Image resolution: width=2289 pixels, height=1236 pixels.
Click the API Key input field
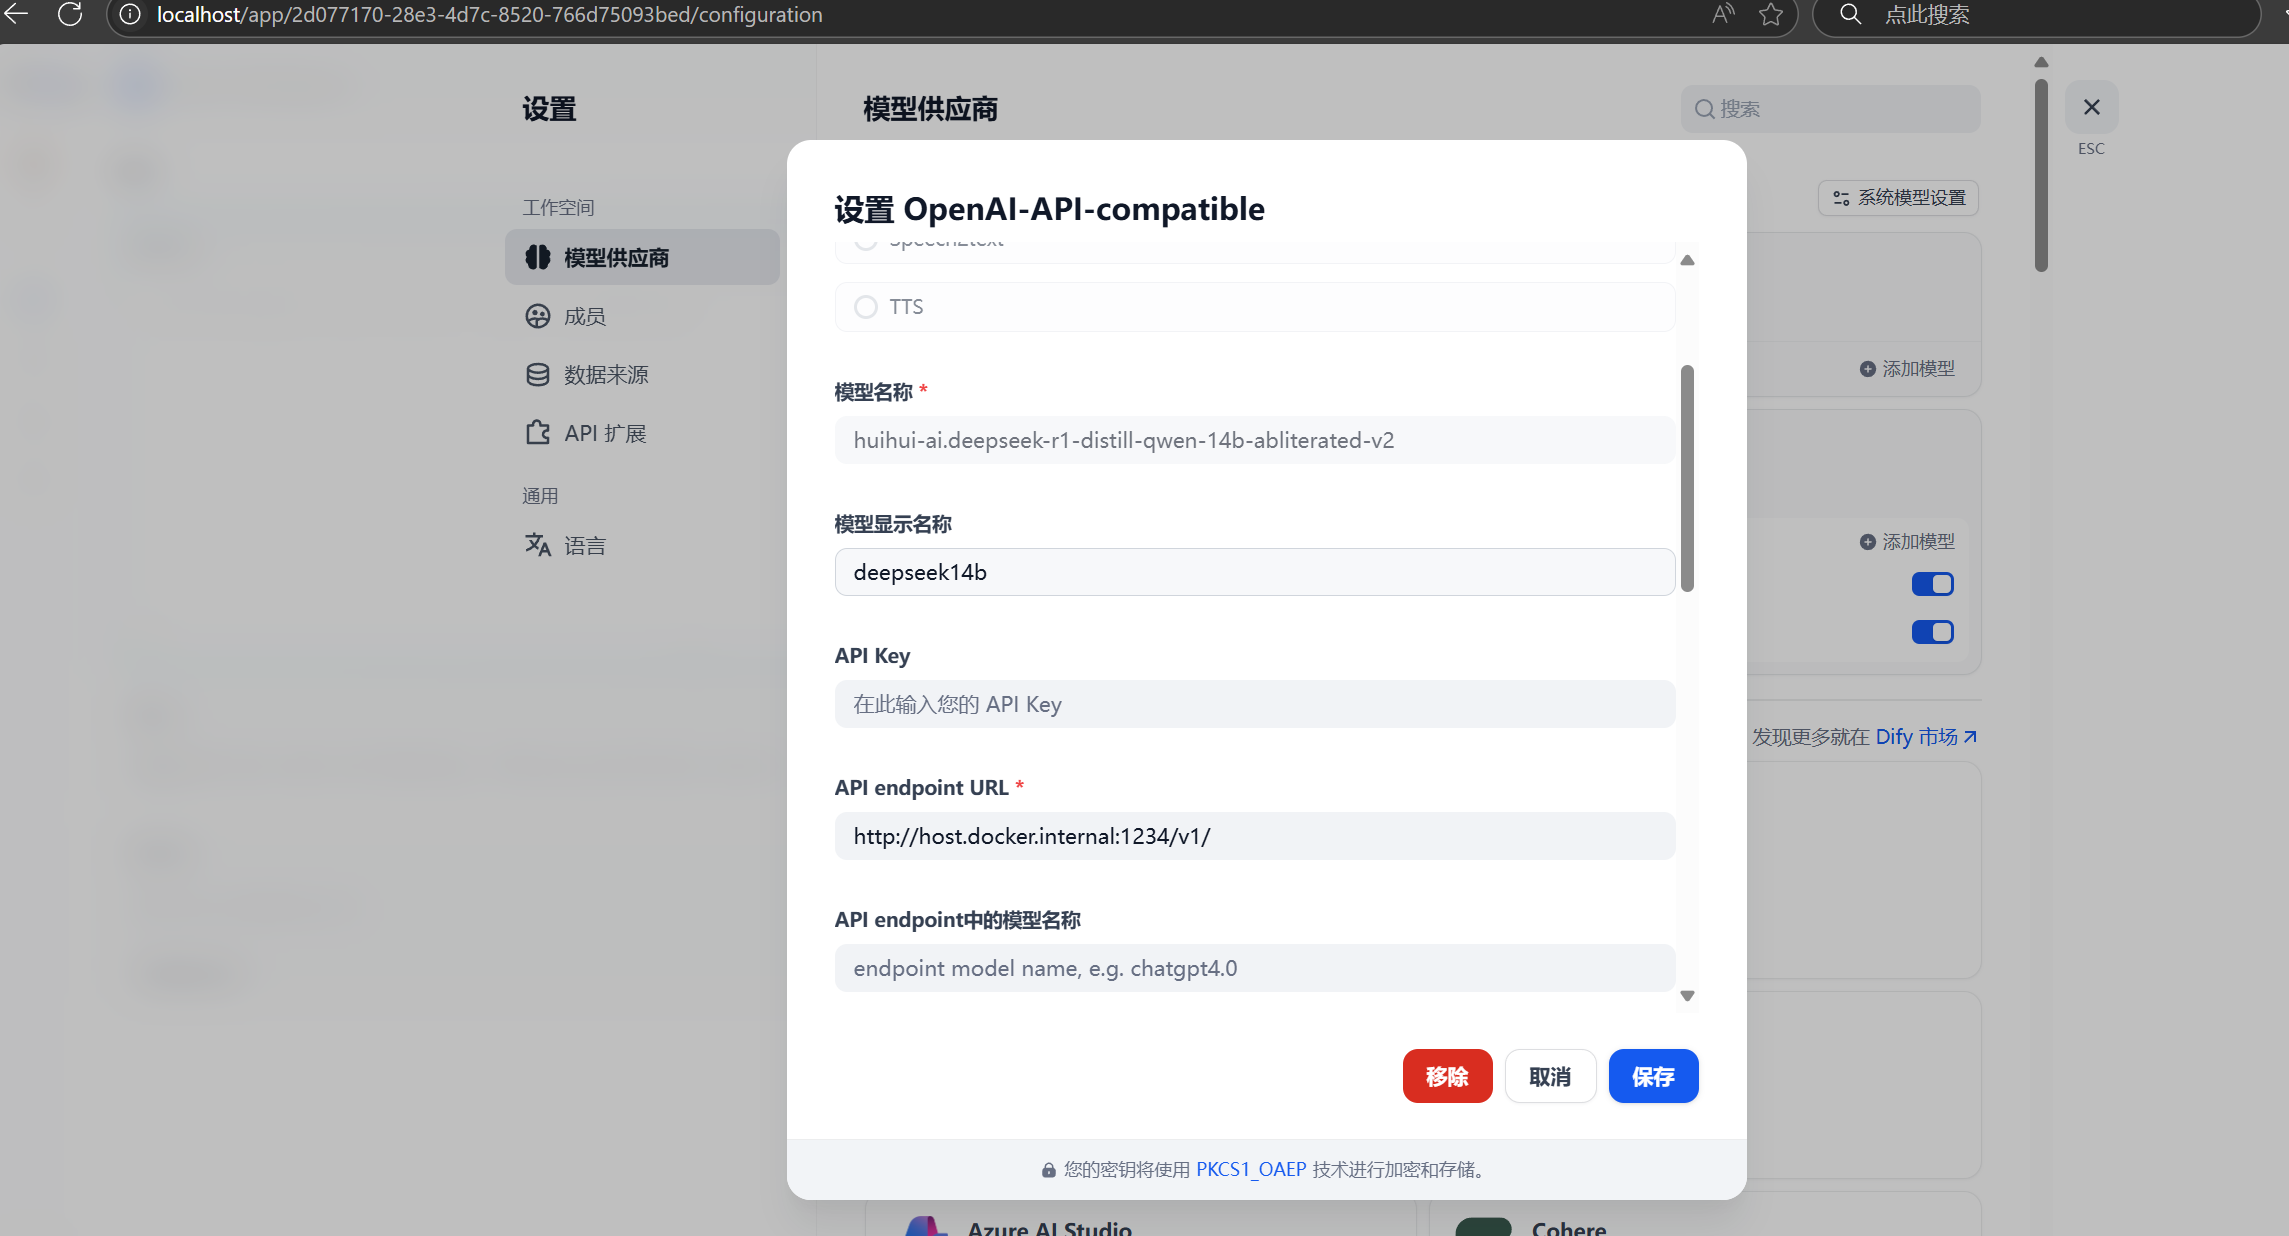pos(1254,704)
